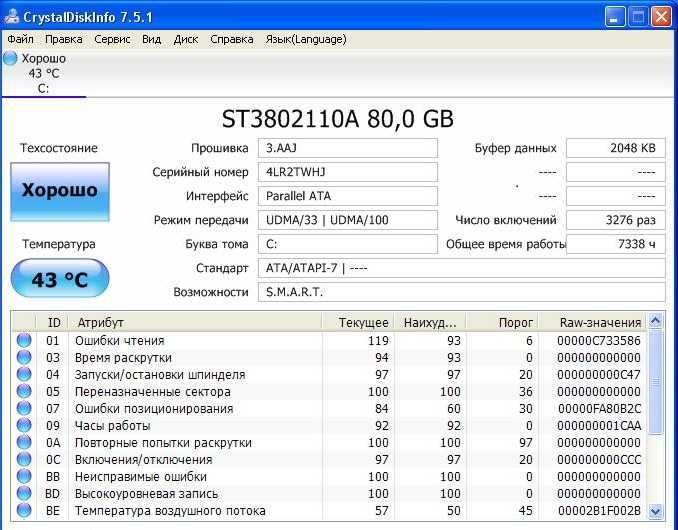The width and height of the screenshot is (678, 530).
Task: Click the raw value 000000000C47
Action: 598,374
